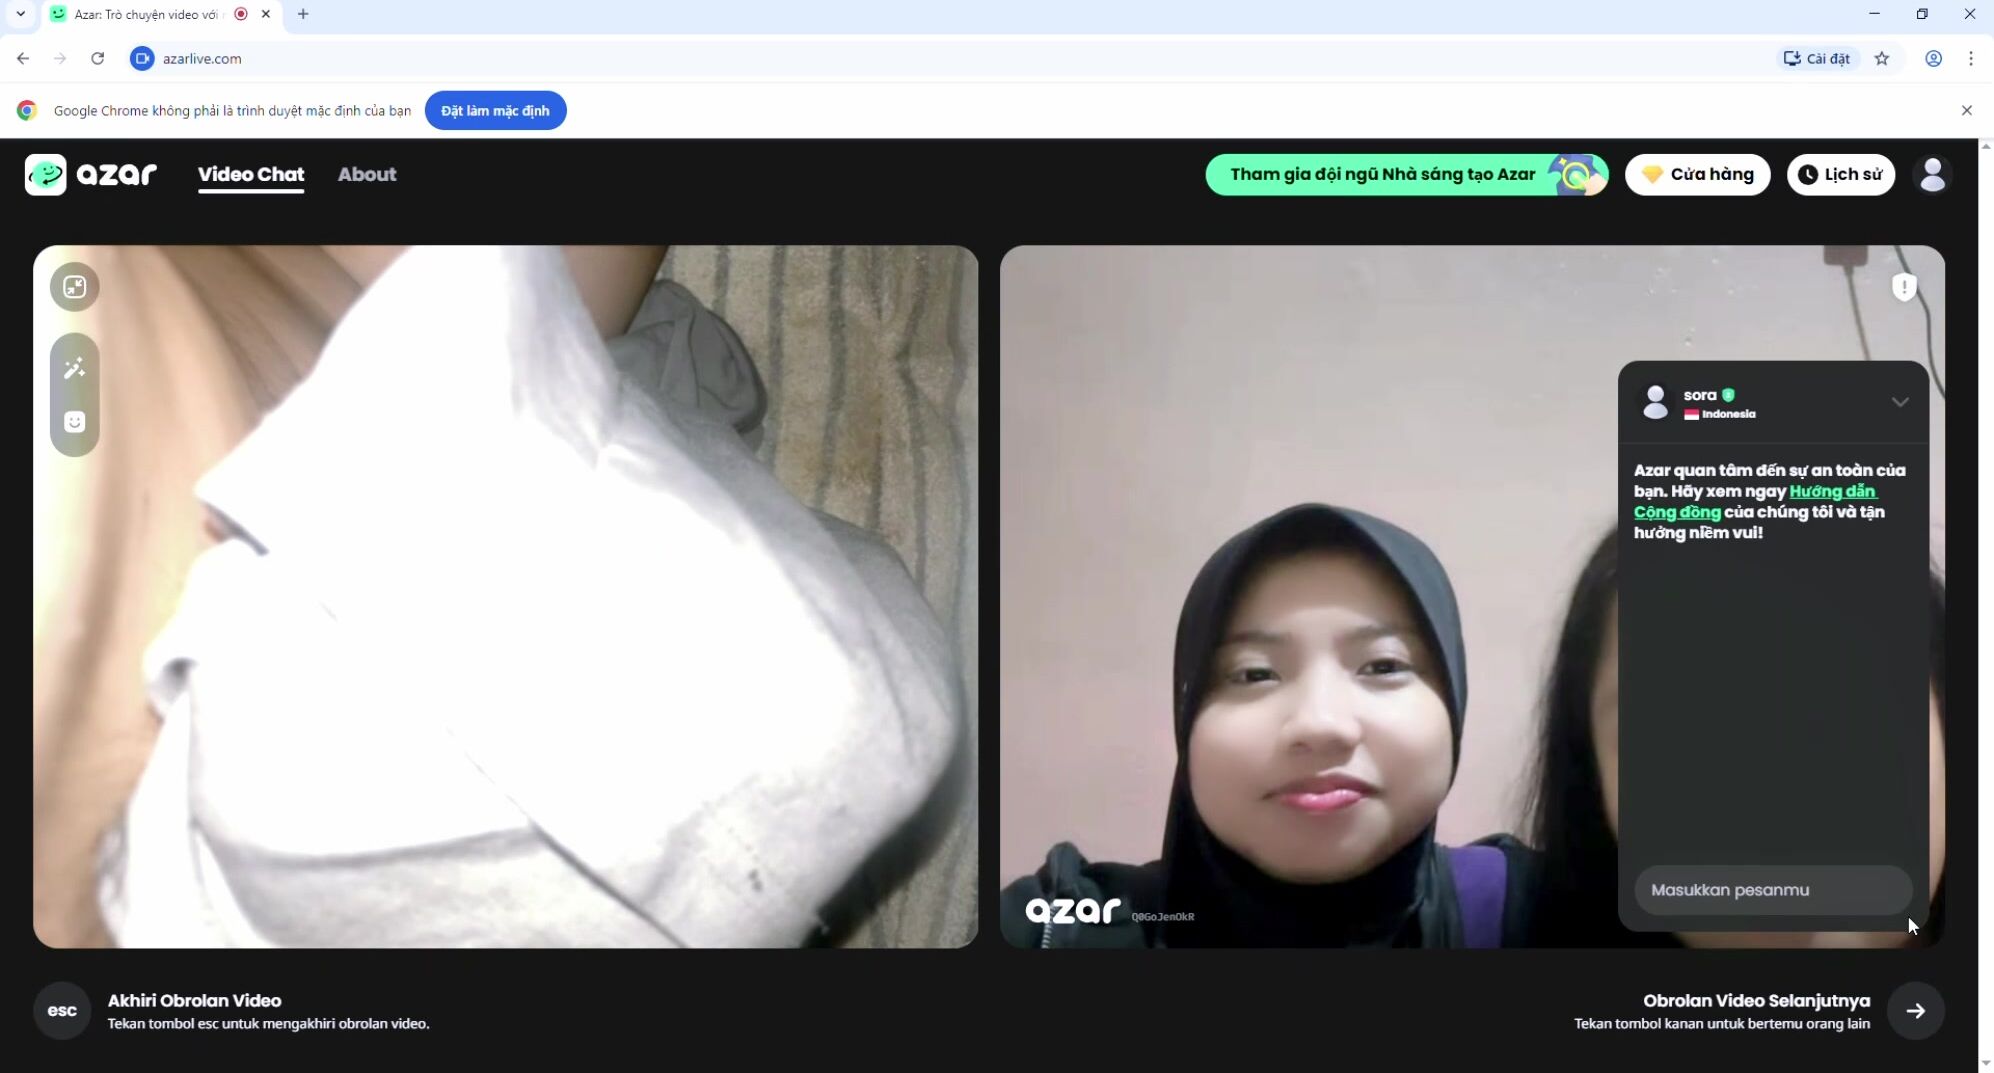Shrink local video with the minimize icon
Screen dimensions: 1994x1073
(x=75, y=287)
